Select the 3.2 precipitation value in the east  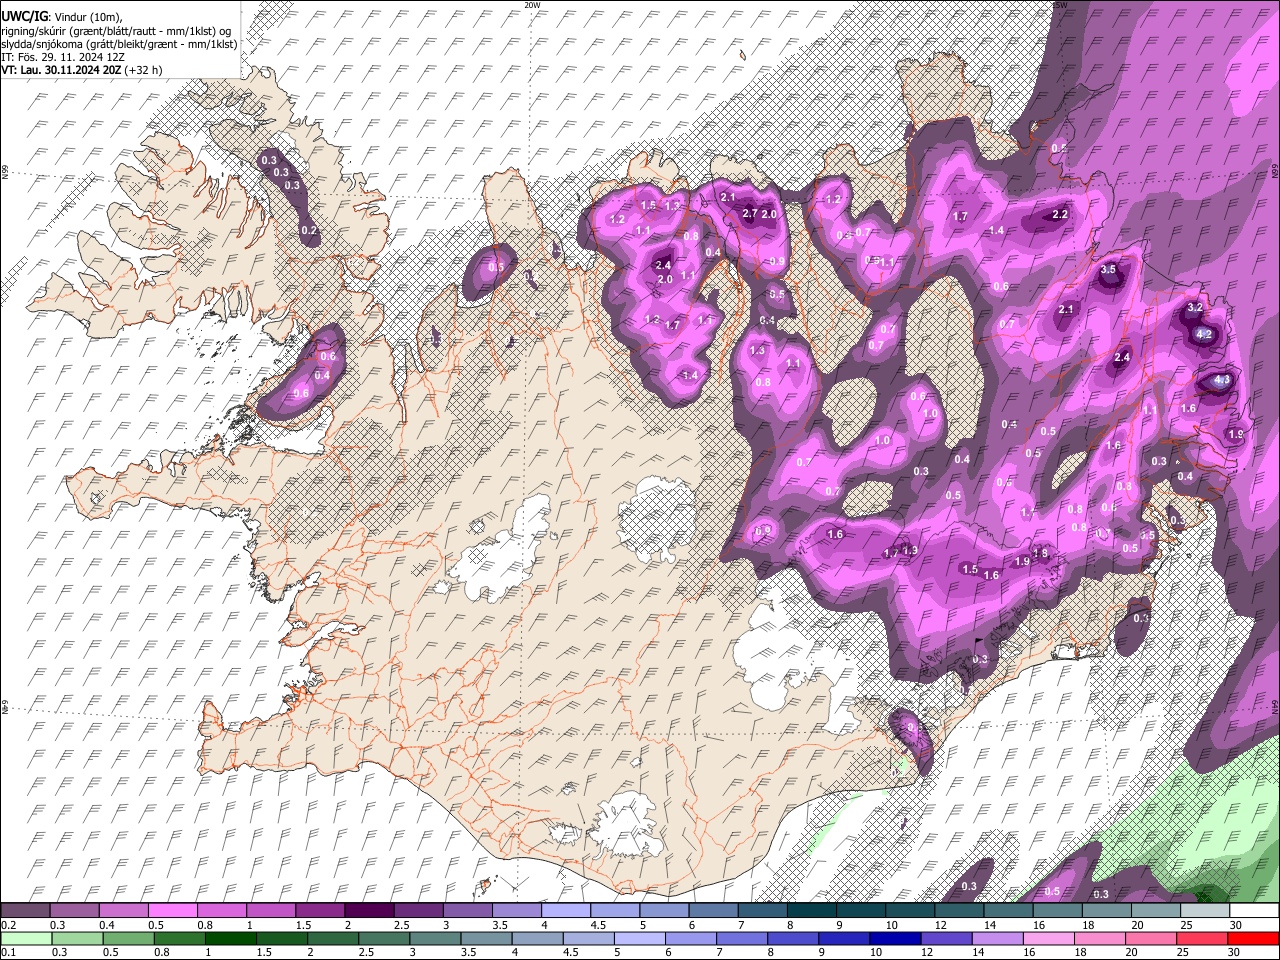point(1195,308)
